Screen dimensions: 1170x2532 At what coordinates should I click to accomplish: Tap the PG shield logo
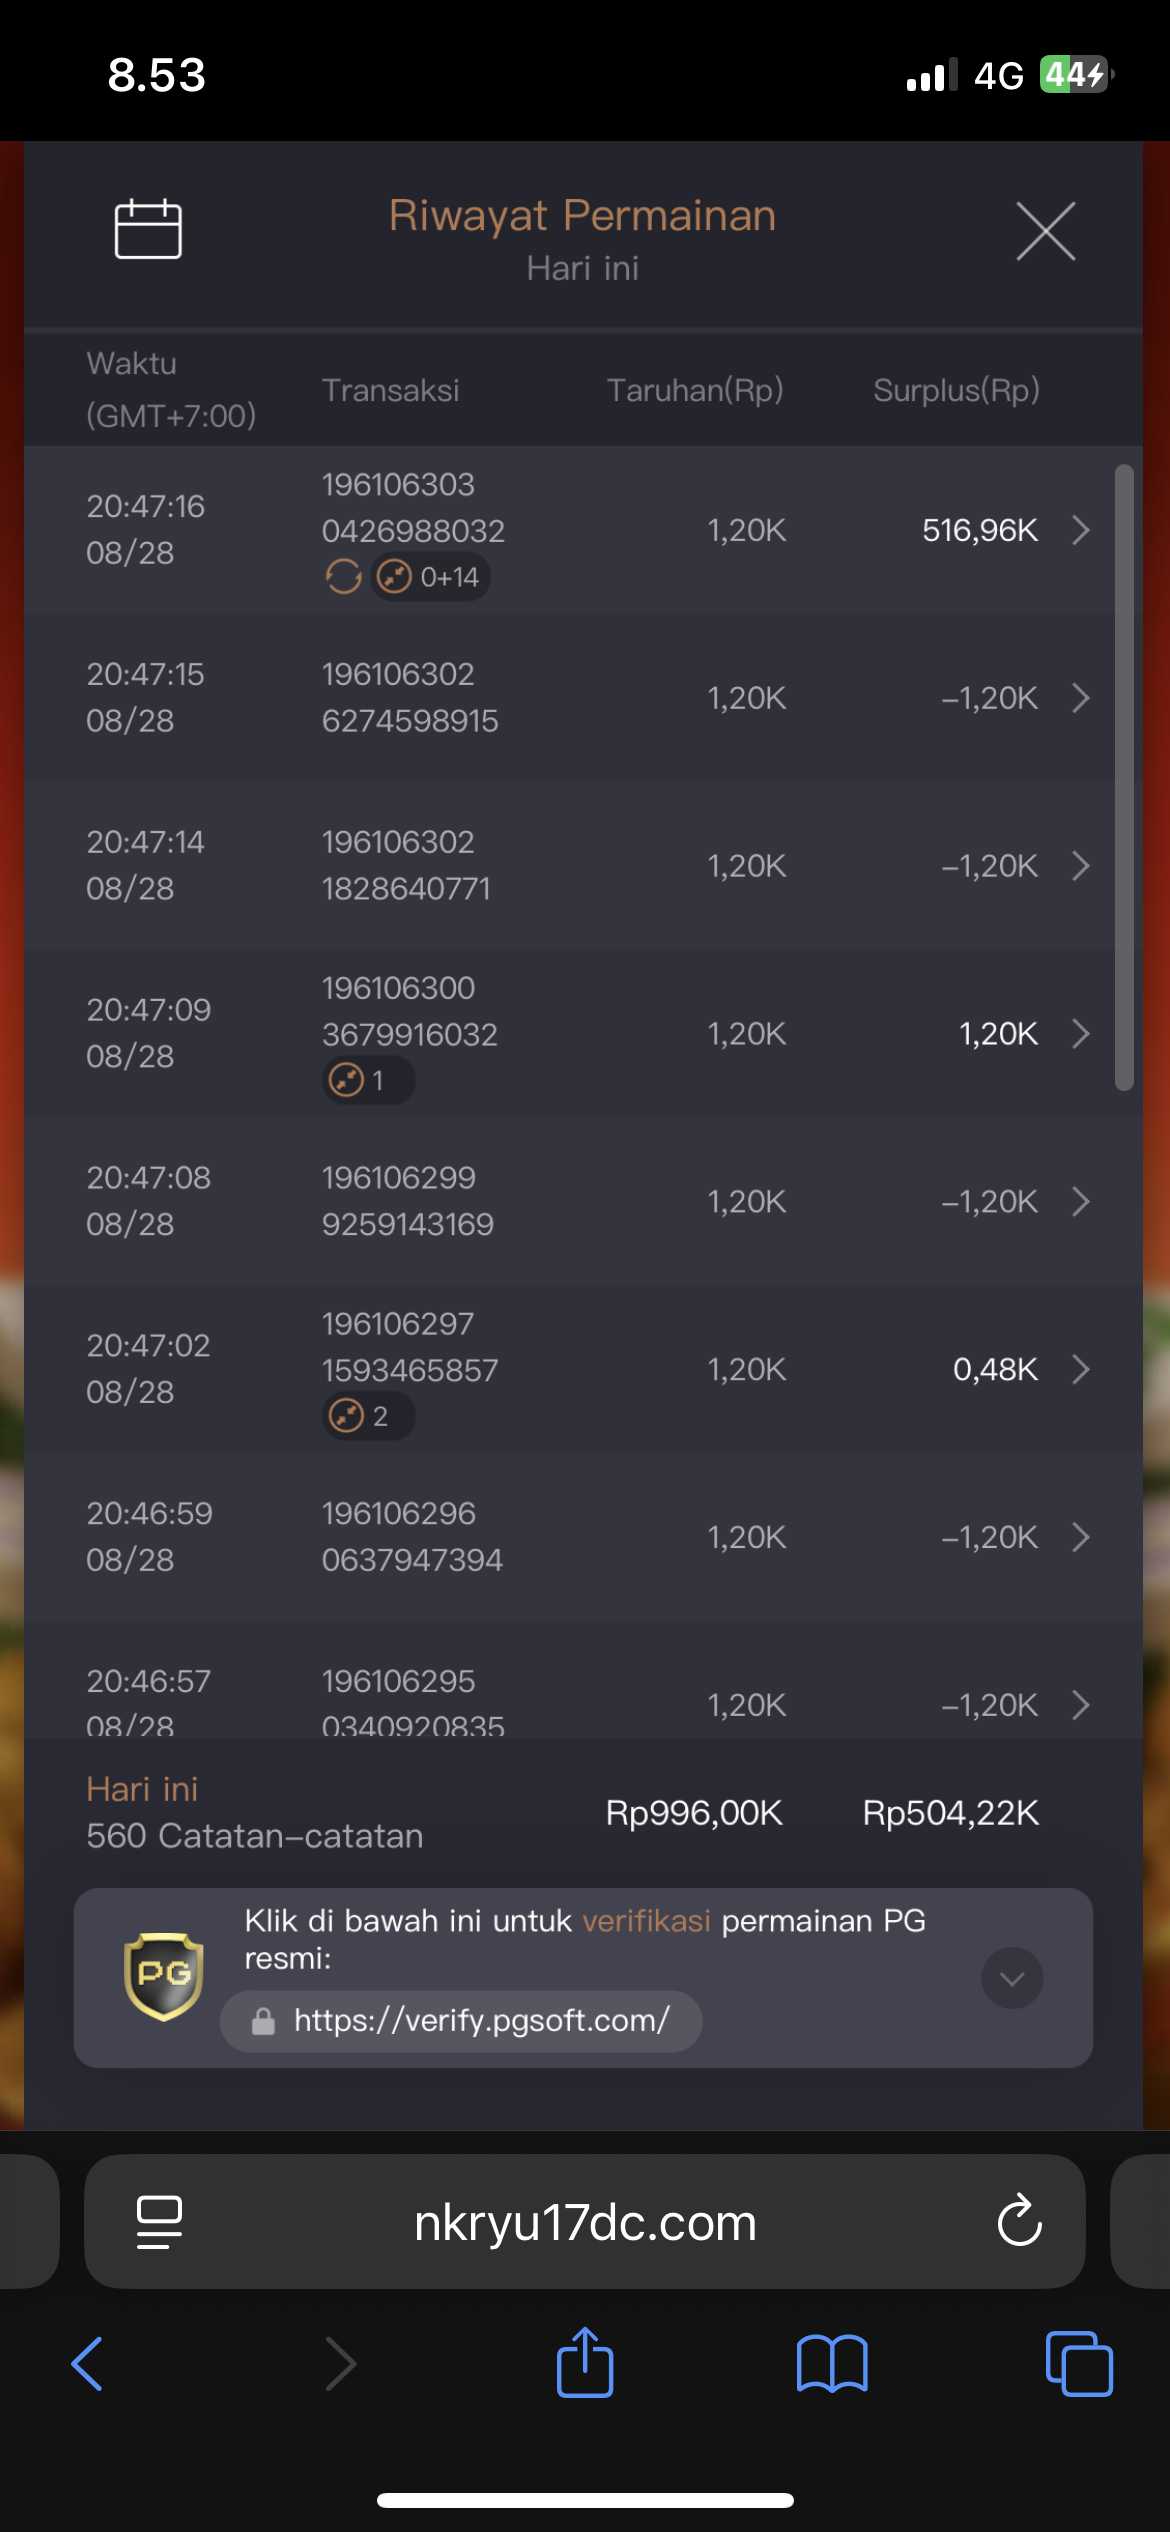click(164, 1976)
